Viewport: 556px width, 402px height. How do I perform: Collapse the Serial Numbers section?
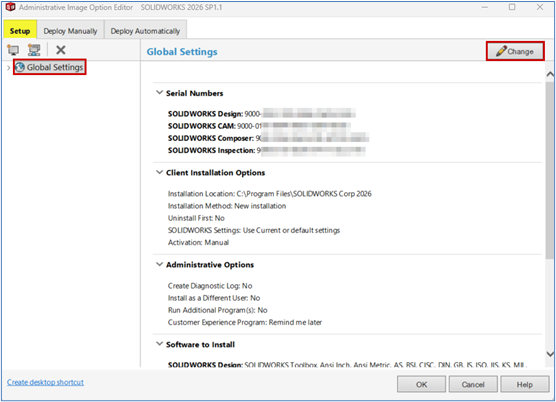point(160,93)
